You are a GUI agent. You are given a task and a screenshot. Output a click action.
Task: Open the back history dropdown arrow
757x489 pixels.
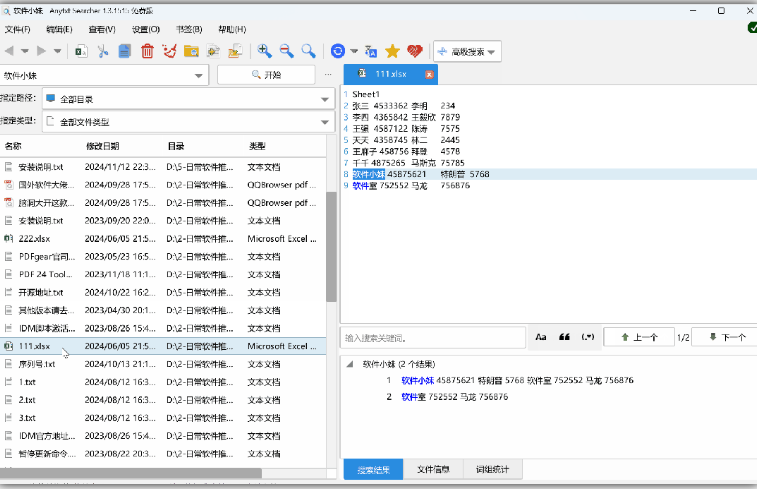(x=25, y=51)
